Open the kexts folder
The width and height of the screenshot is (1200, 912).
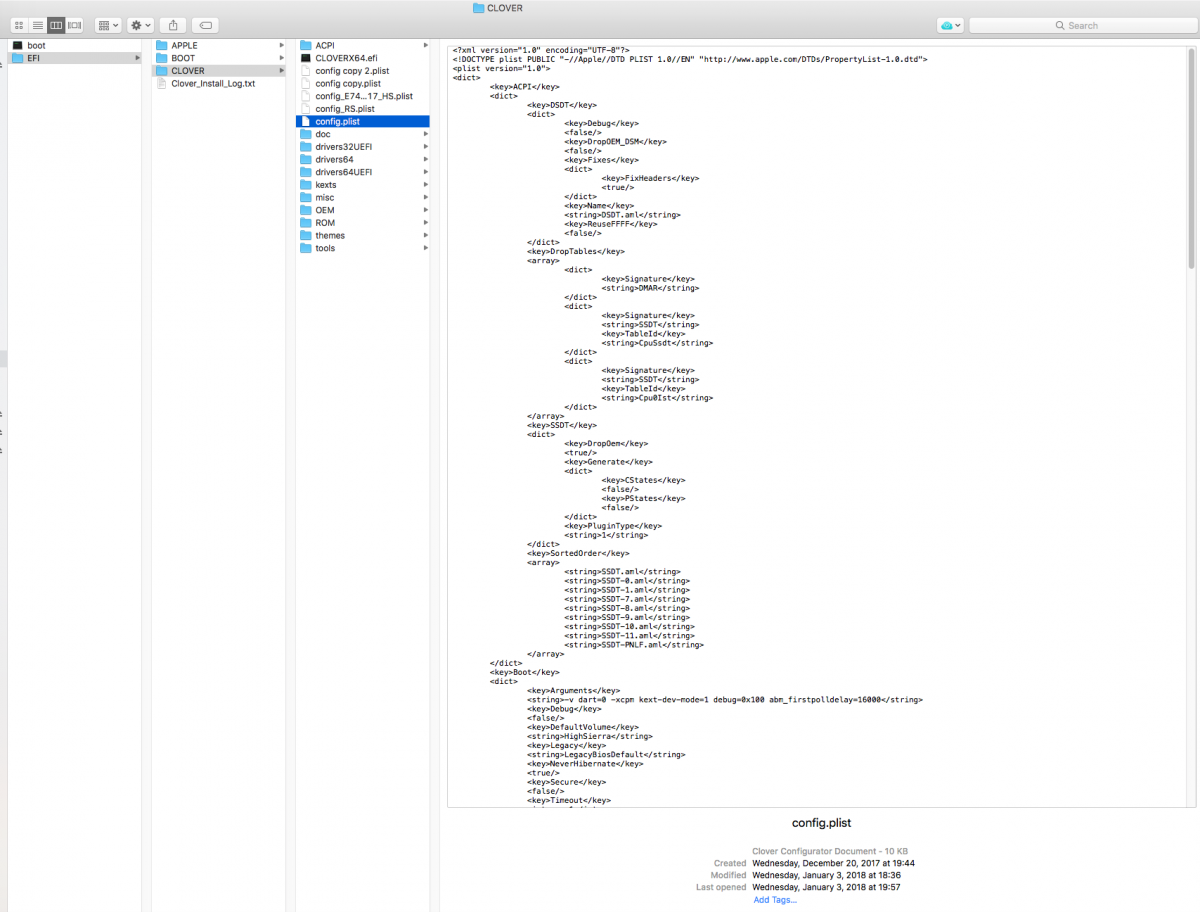[325, 185]
